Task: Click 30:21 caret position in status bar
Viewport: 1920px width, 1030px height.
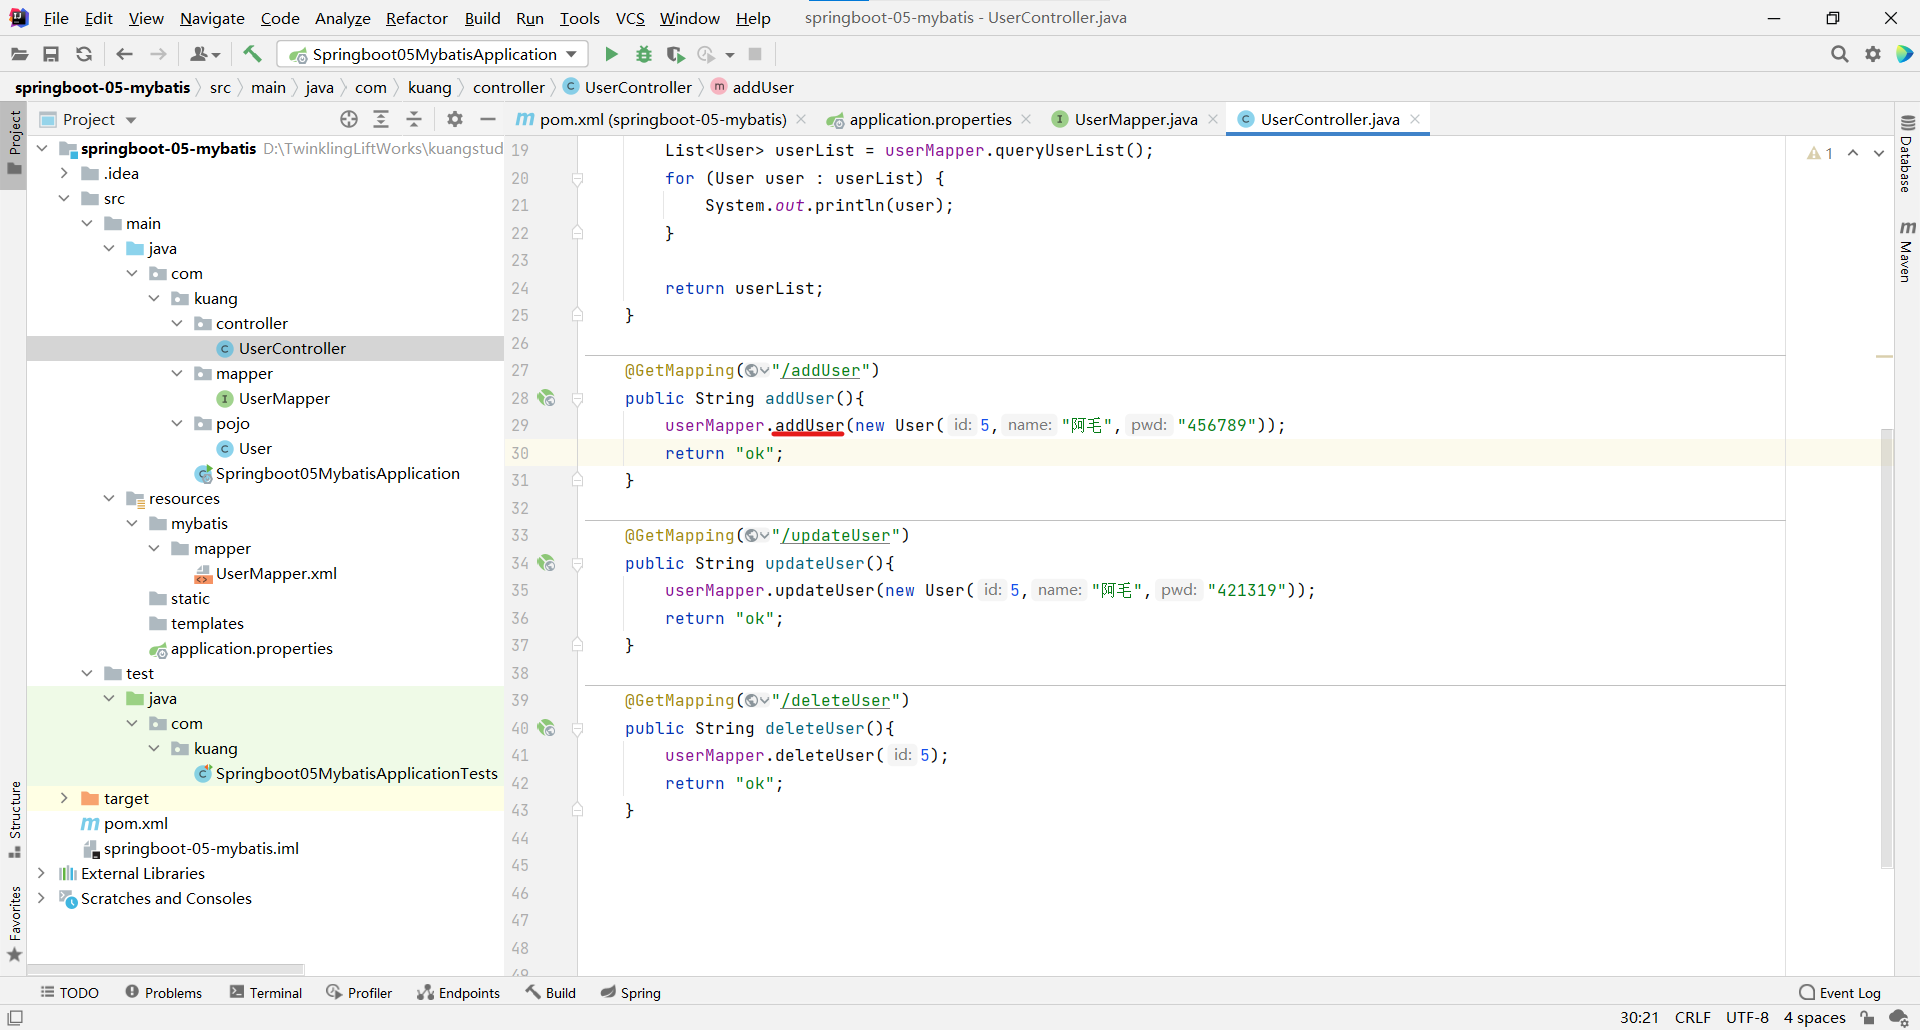Action: tap(1639, 1018)
